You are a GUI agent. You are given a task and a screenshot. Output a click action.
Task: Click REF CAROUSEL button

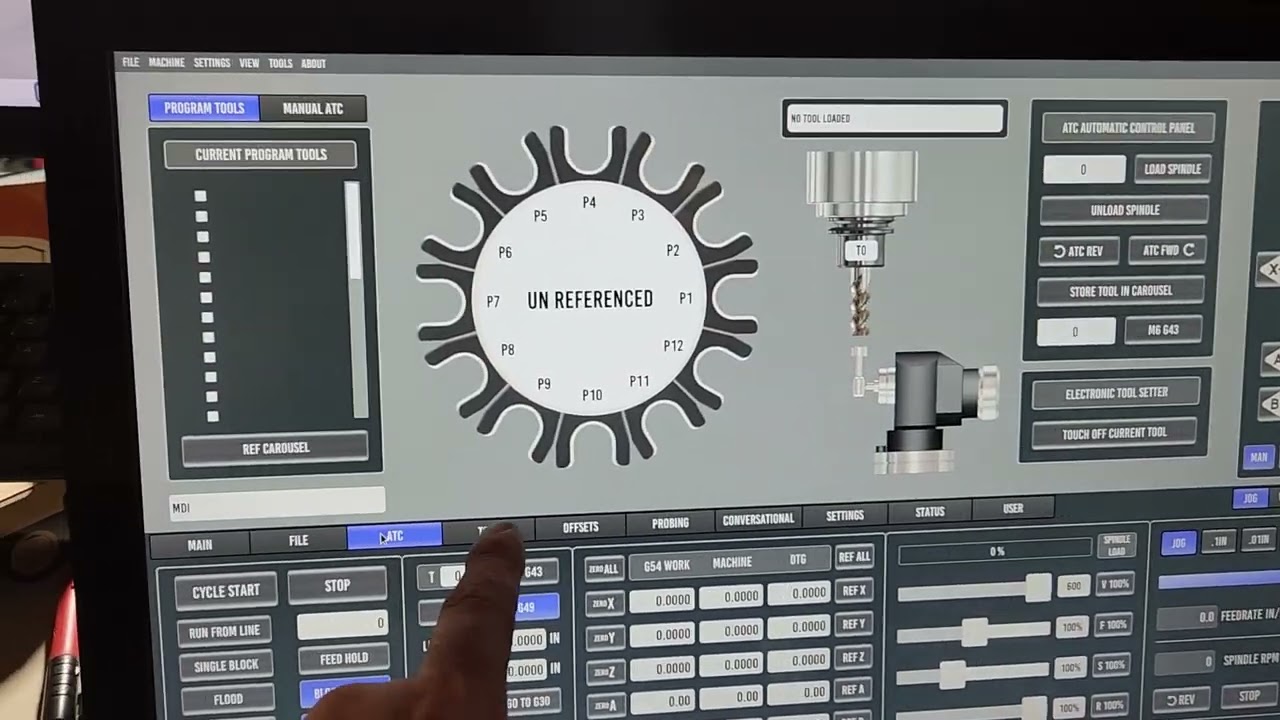[276, 448]
